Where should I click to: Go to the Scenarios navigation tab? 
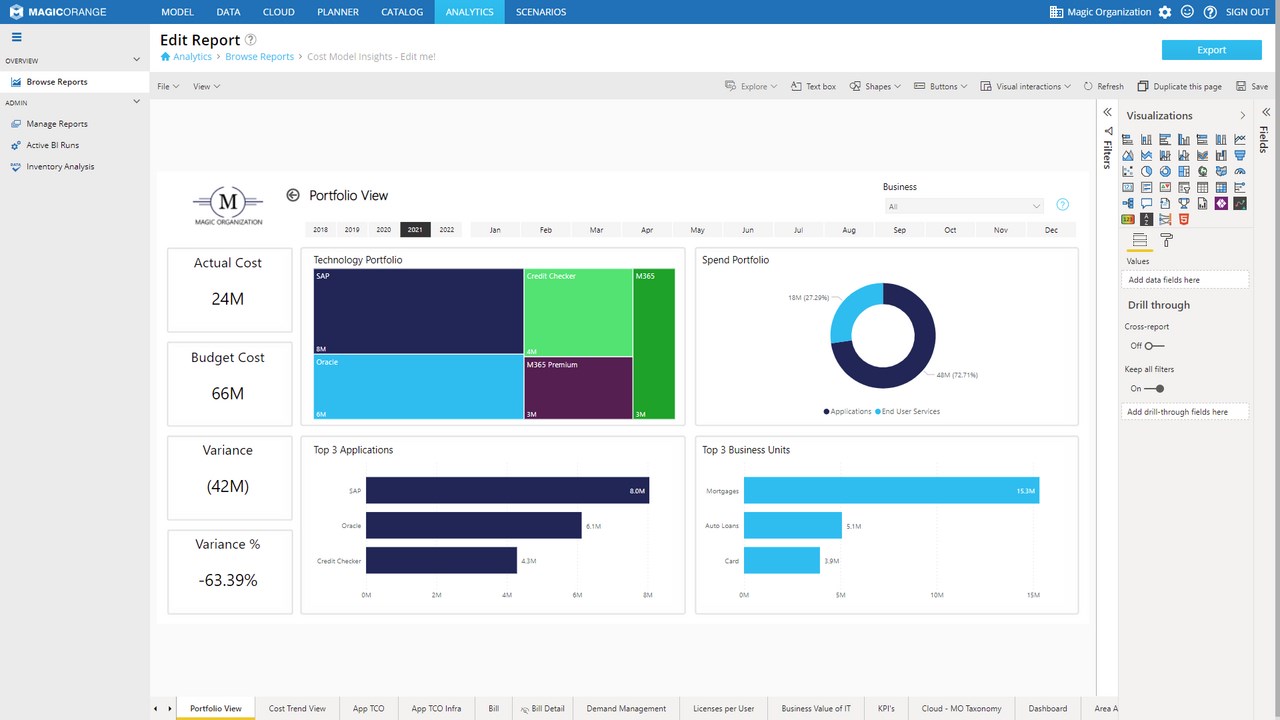(x=540, y=12)
